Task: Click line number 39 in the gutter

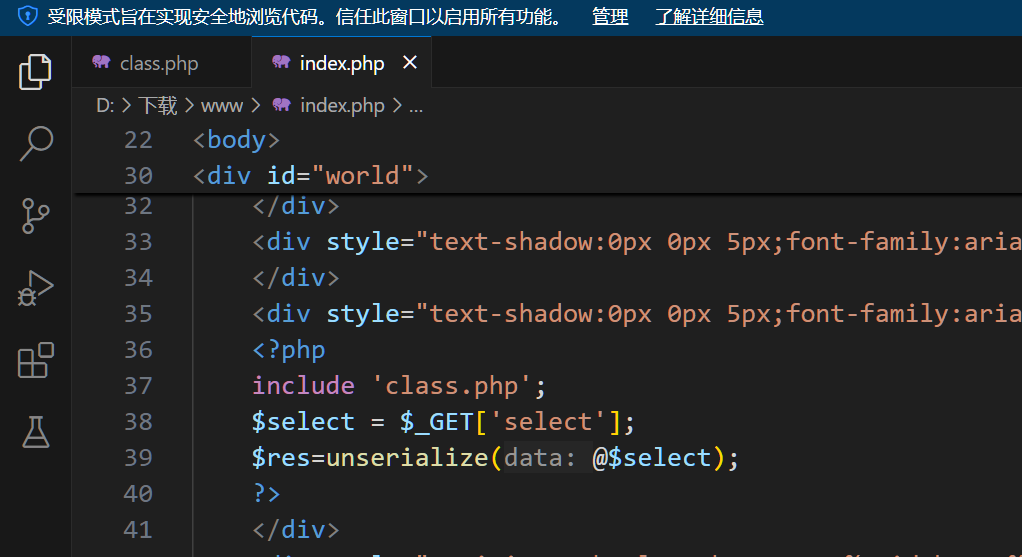Action: coord(138,458)
